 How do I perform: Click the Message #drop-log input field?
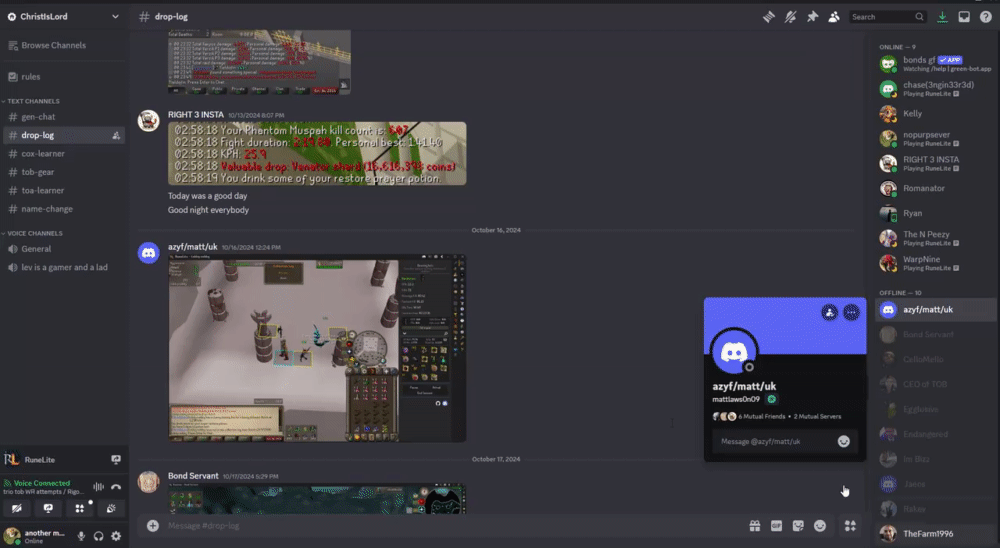446,526
